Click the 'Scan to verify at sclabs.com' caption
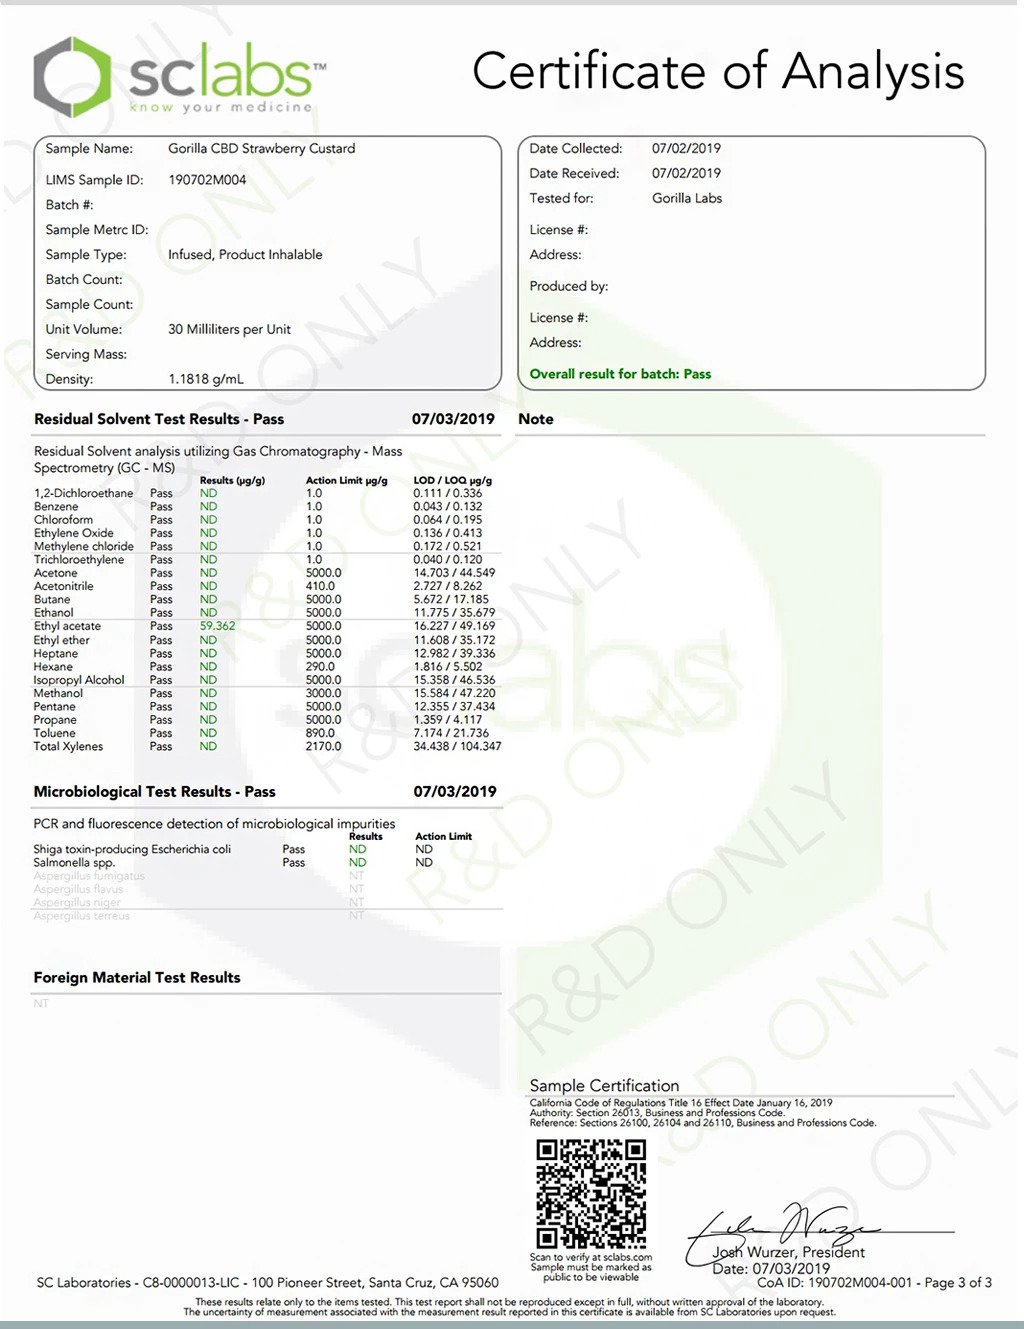Screen dimensions: 1024x1329 click(590, 1257)
